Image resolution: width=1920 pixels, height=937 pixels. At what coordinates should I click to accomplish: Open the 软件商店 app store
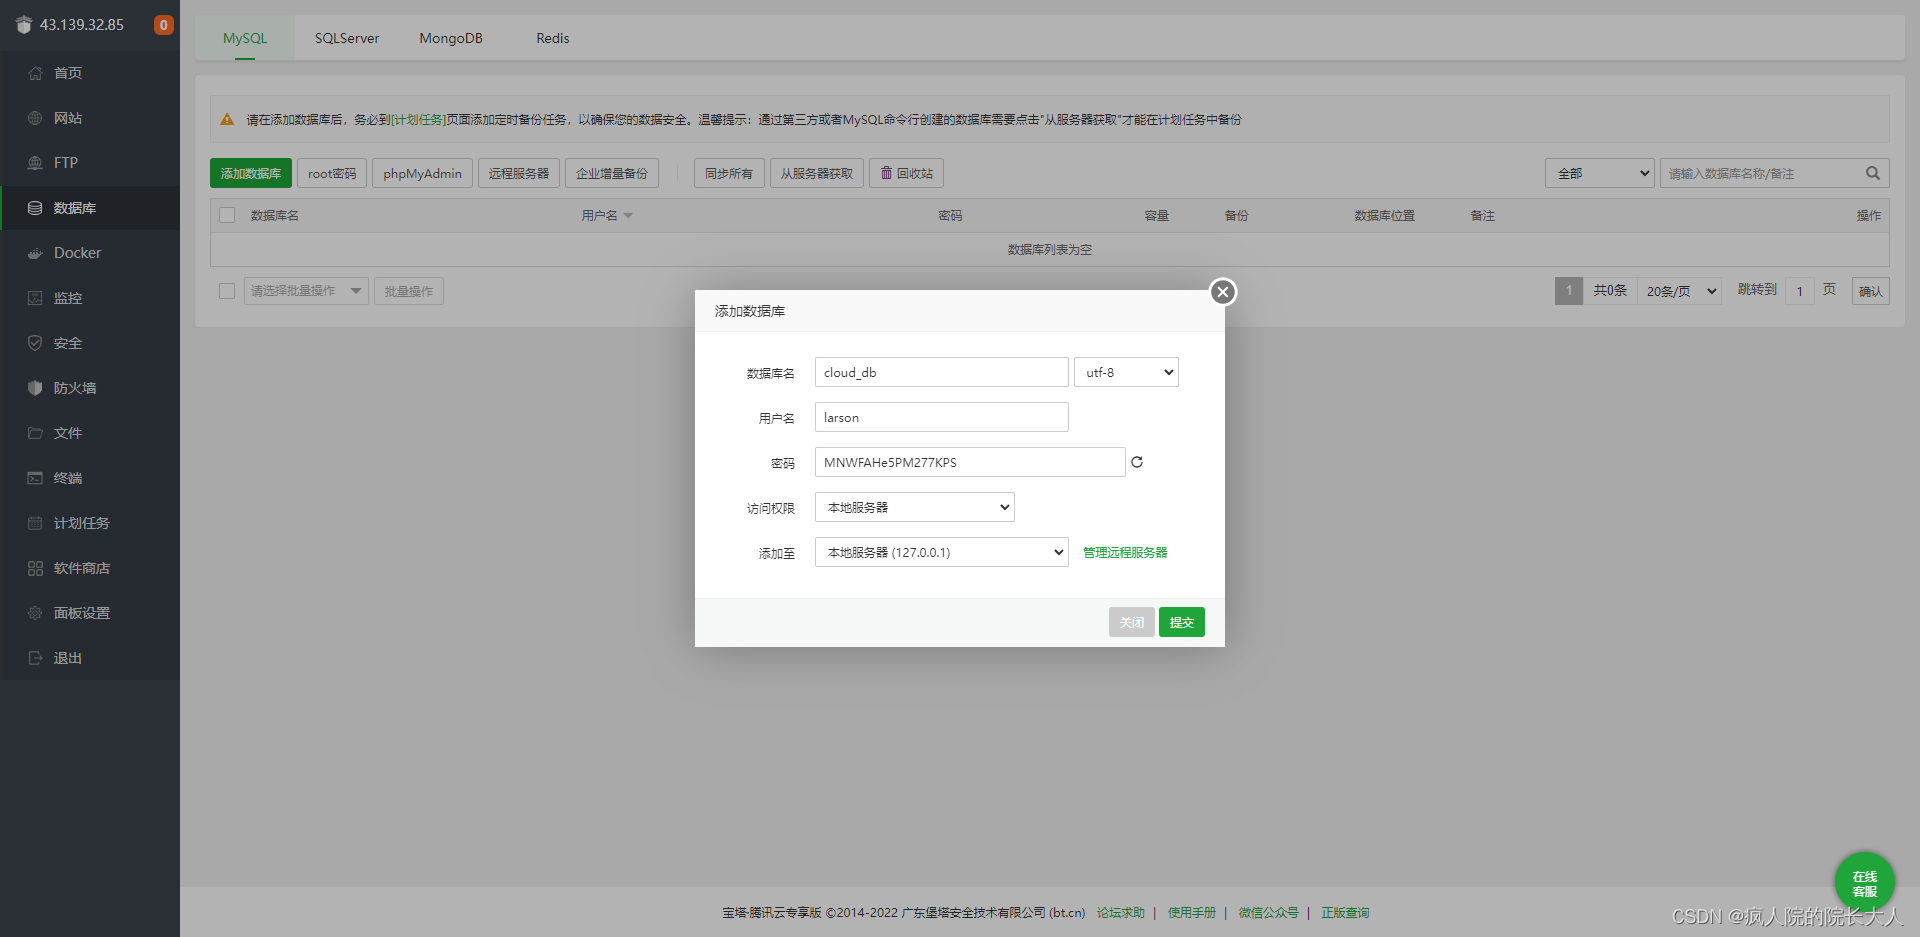click(81, 567)
